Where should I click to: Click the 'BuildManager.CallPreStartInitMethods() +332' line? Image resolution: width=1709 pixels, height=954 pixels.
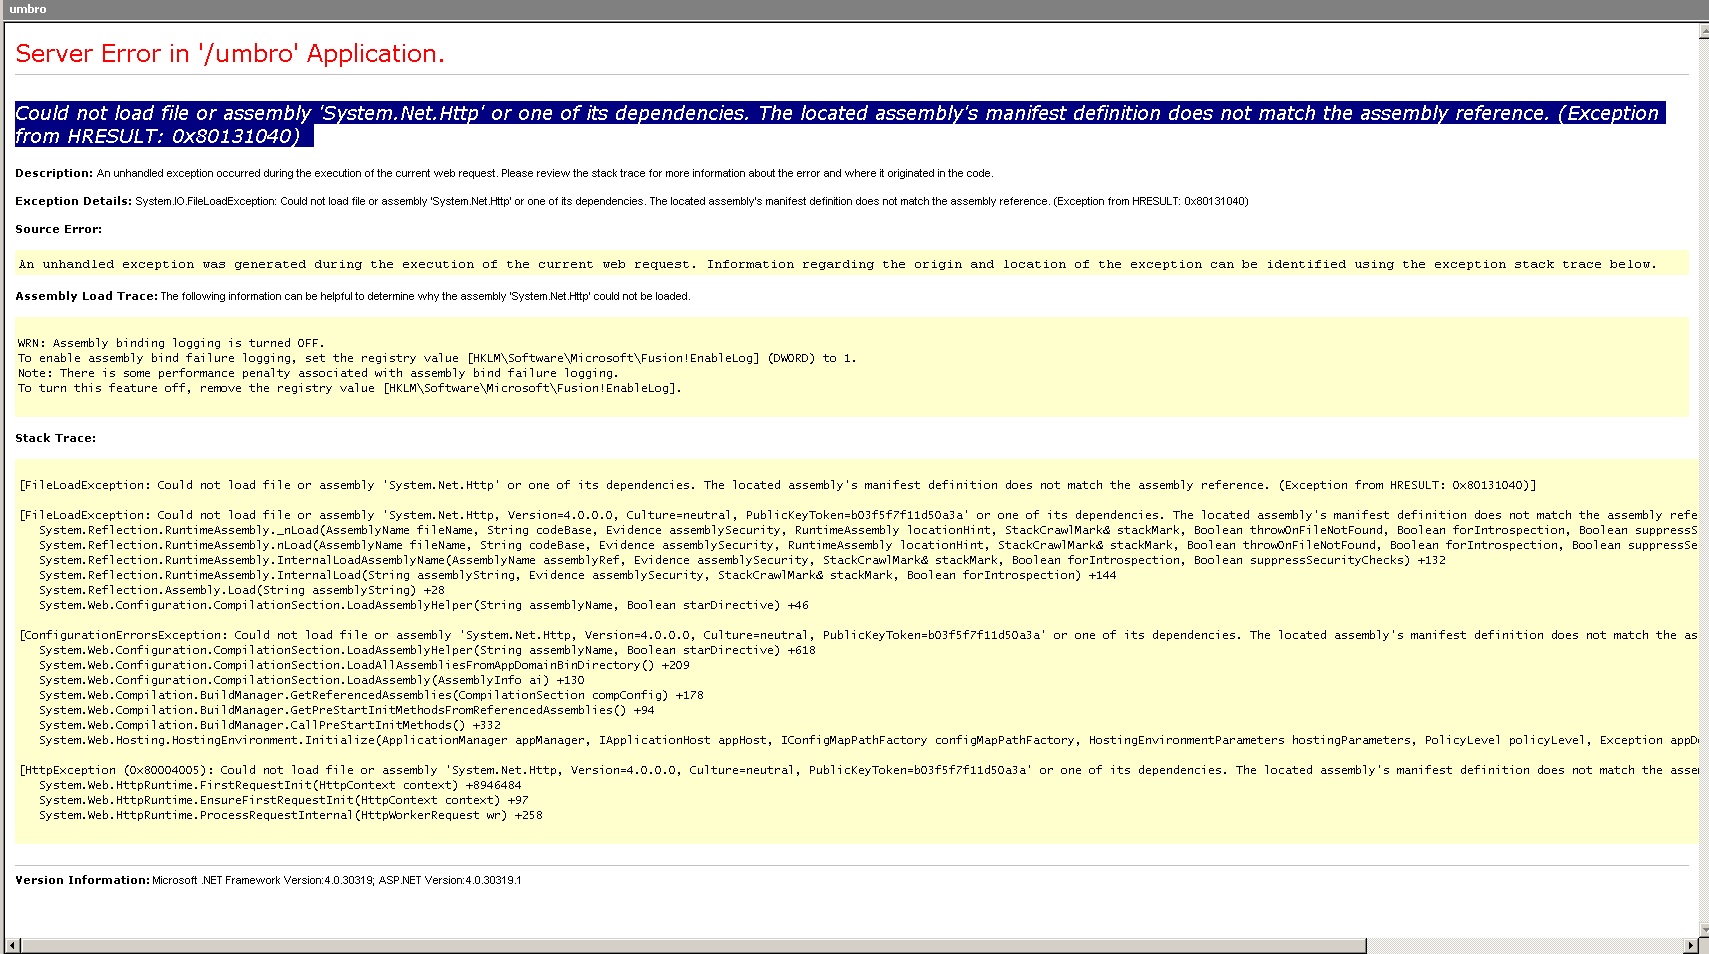pyautogui.click(x=270, y=725)
